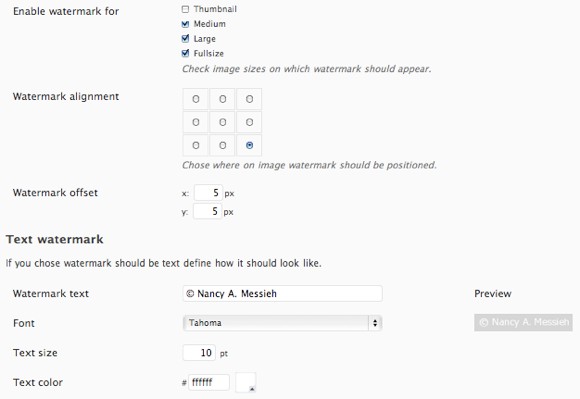Select bottom-left watermark alignment
The image size is (580, 399).
tap(196, 146)
